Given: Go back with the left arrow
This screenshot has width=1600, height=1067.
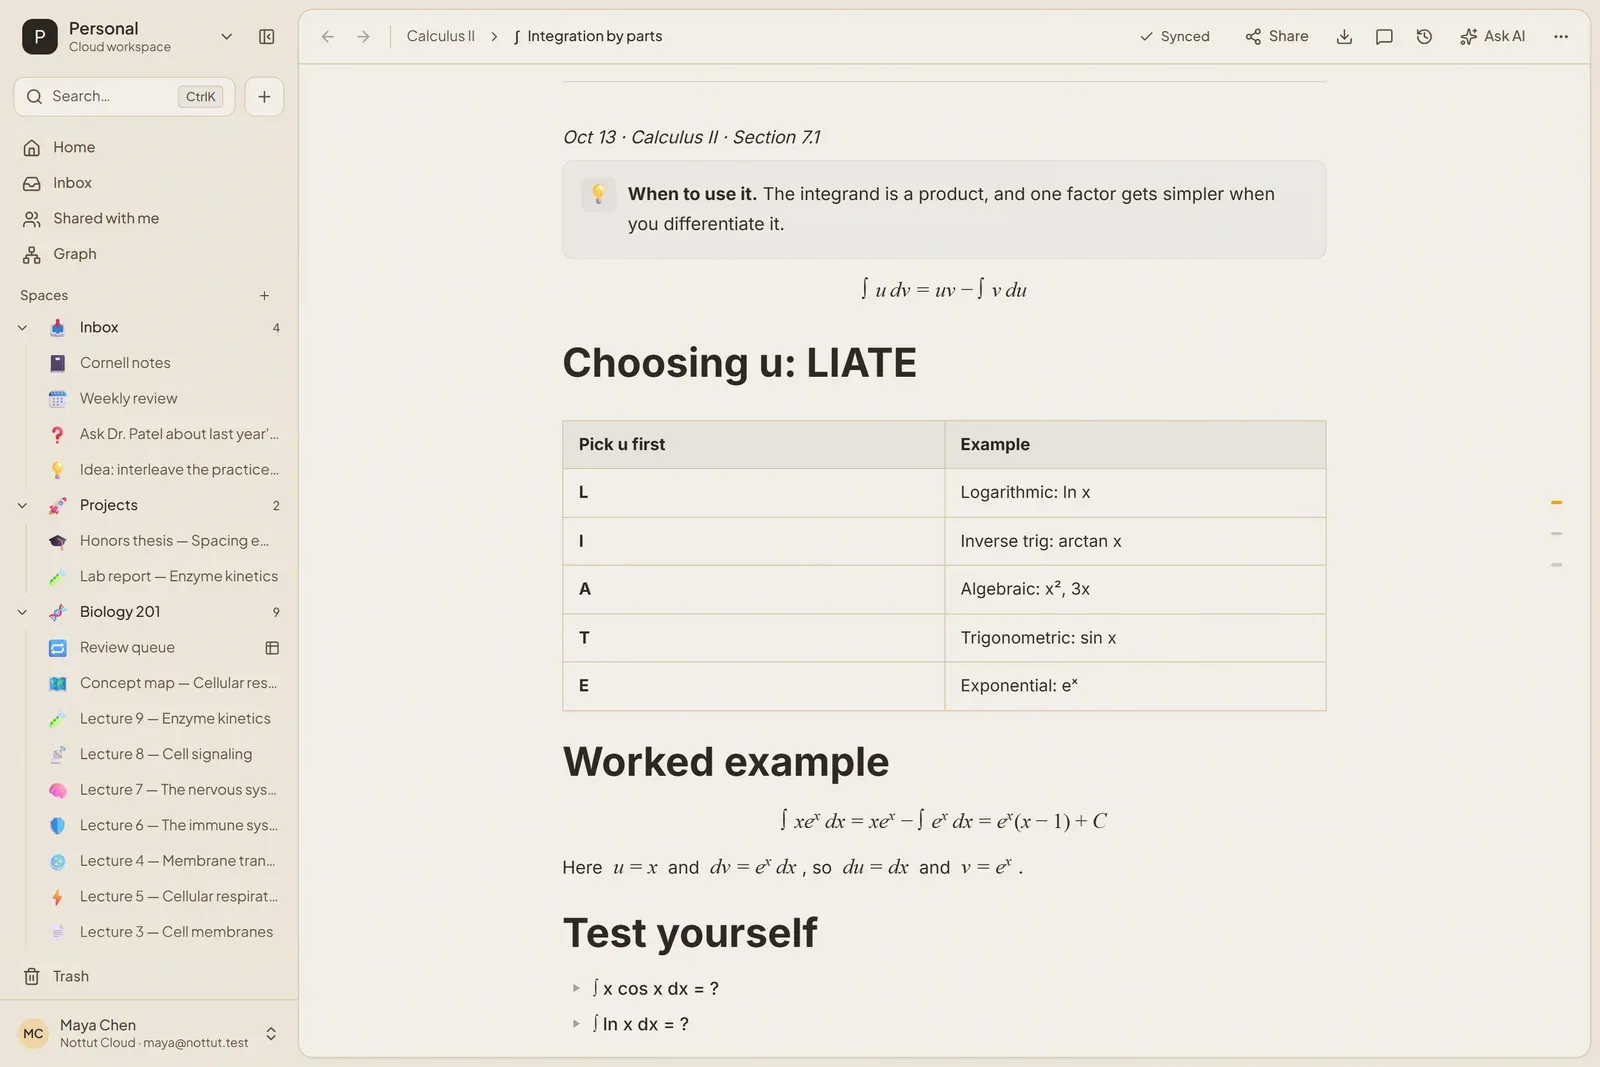Looking at the screenshot, I should pyautogui.click(x=328, y=37).
